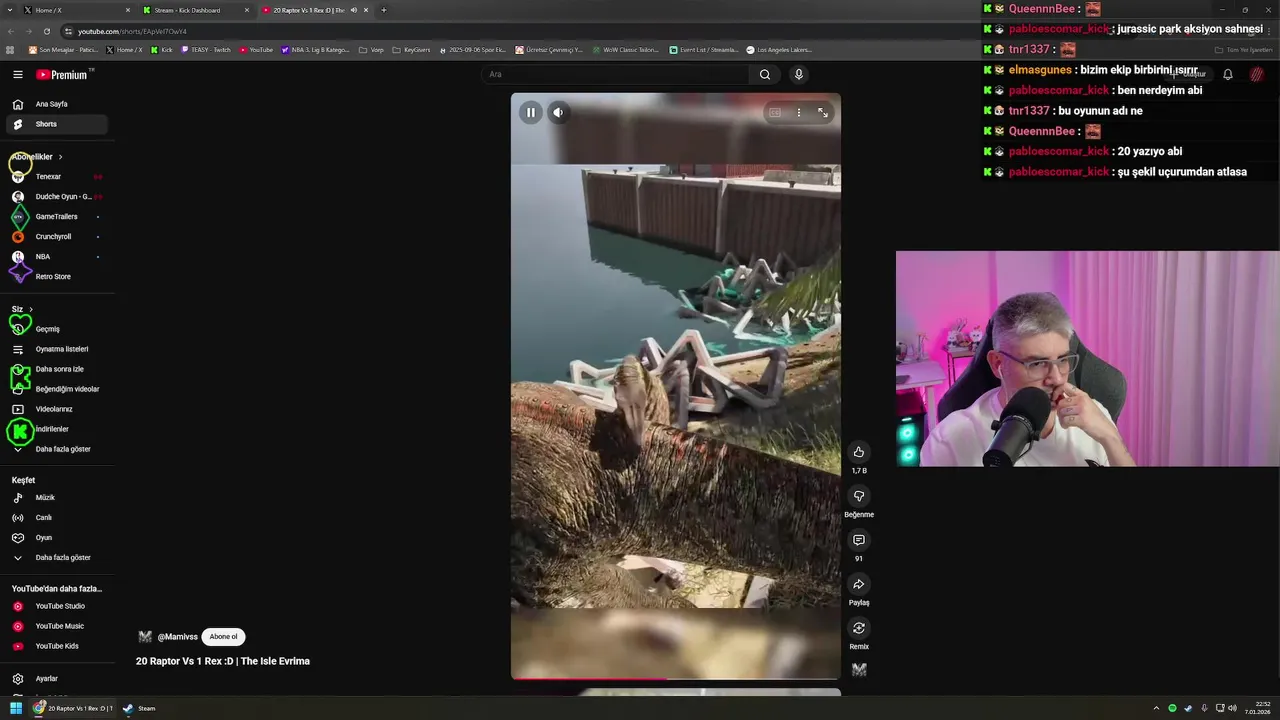Viewport: 1280px width, 720px height.
Task: Open the Los Angeles Lakers bookmark
Action: click(x=779, y=49)
